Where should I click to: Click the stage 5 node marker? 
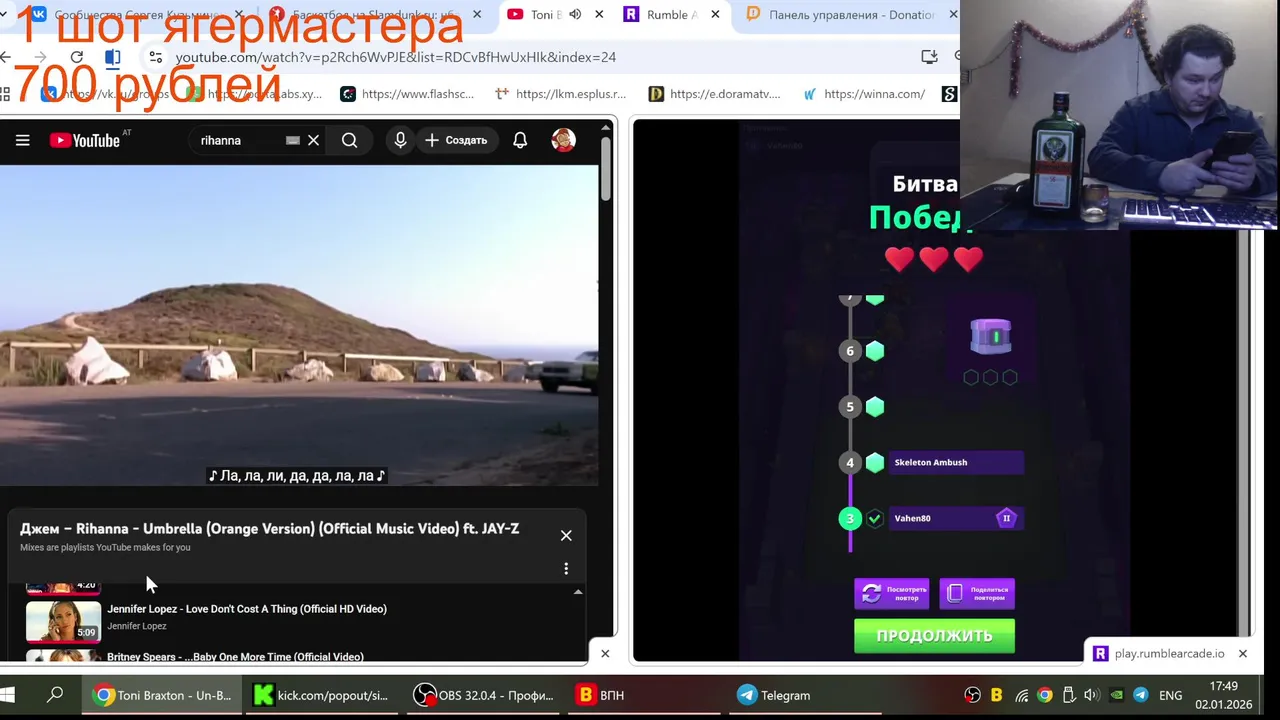850,406
